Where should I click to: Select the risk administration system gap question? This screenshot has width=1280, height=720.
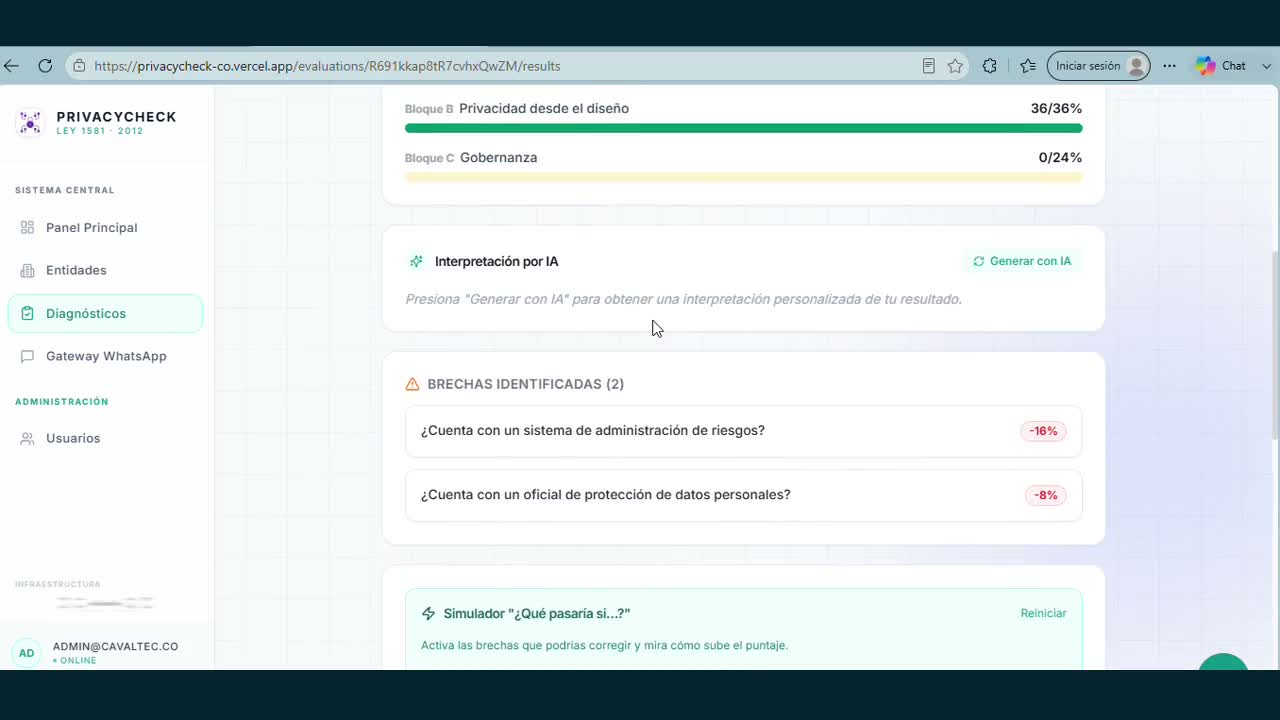click(x=743, y=431)
